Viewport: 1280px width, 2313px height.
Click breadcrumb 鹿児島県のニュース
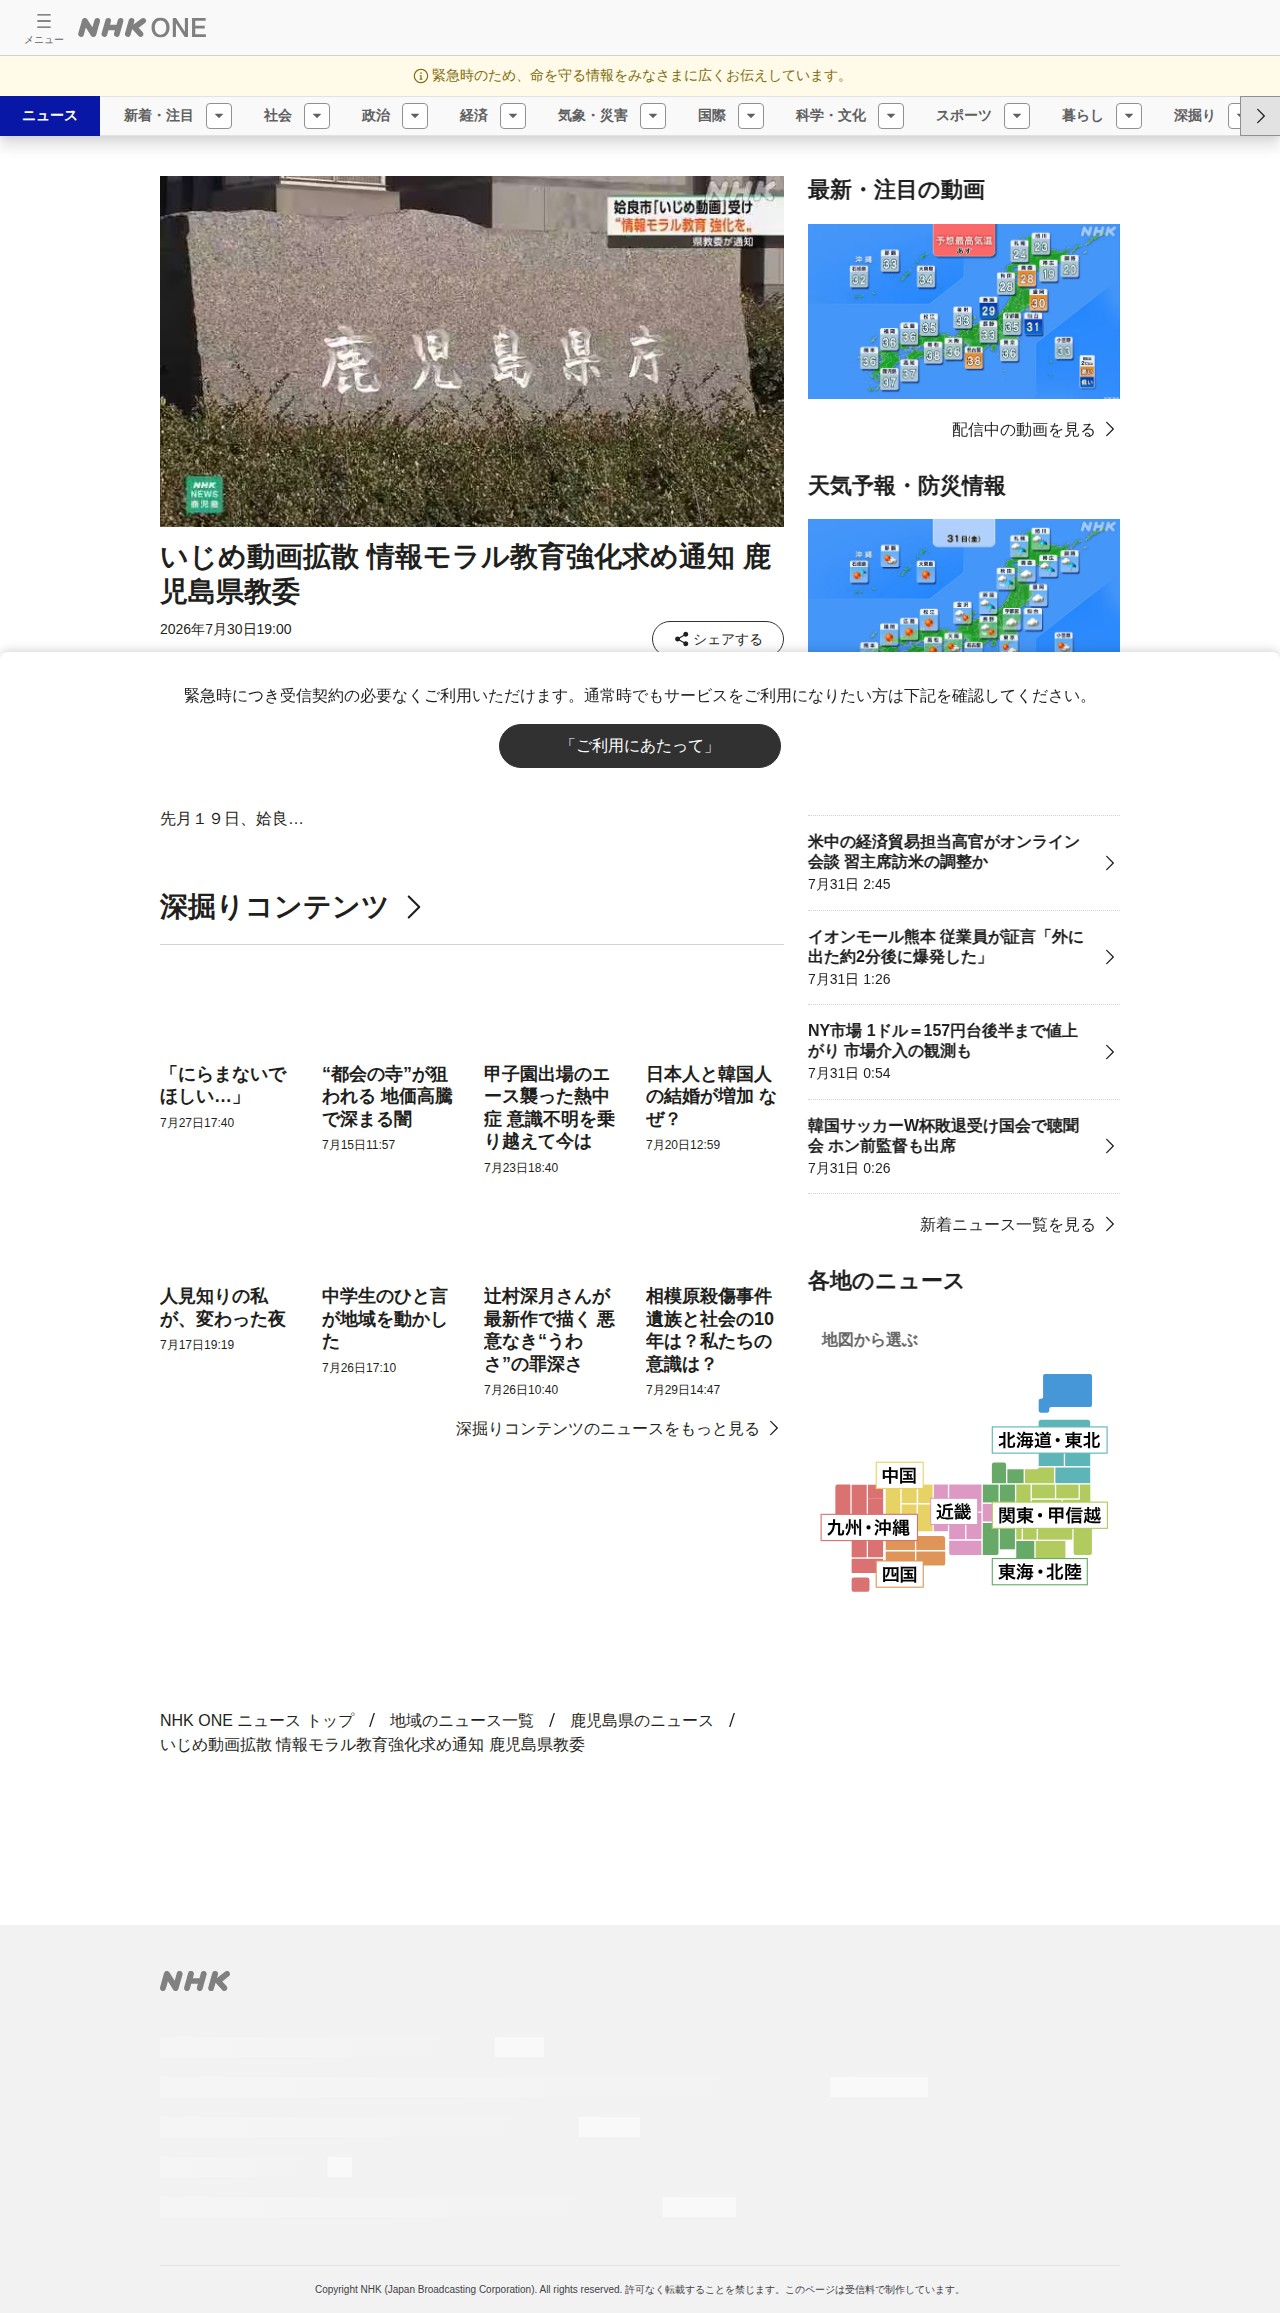(642, 1720)
